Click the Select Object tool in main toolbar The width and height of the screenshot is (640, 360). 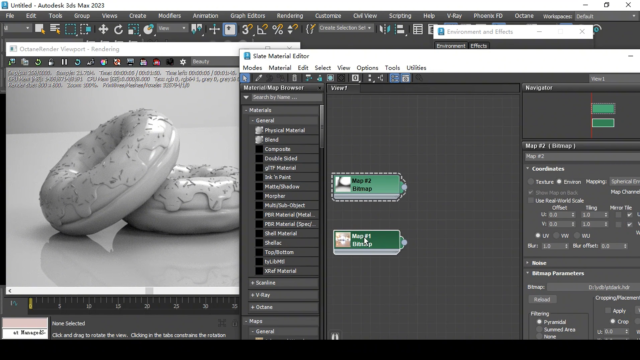pos(40,29)
